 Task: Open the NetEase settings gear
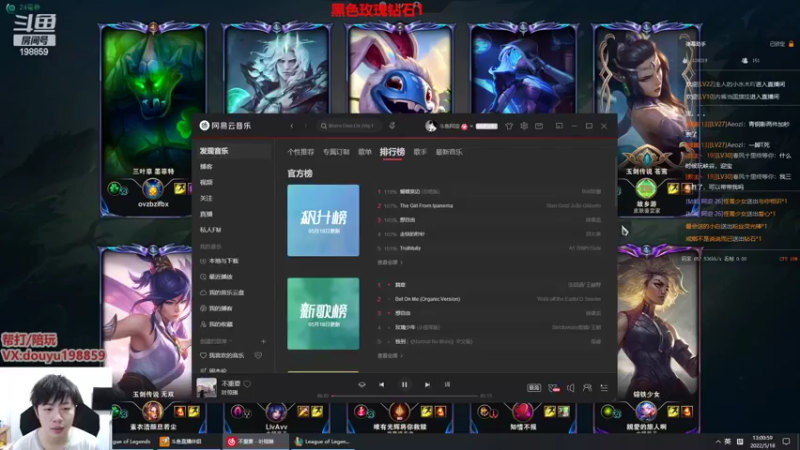click(524, 126)
